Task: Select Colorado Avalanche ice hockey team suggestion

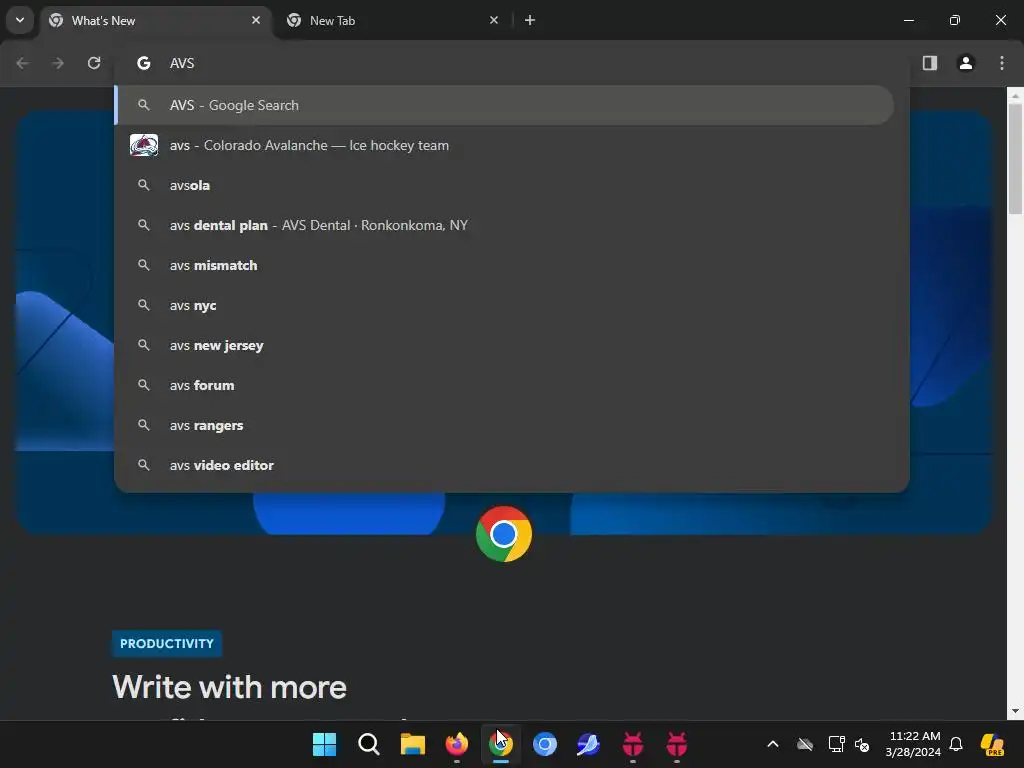Action: click(504, 145)
